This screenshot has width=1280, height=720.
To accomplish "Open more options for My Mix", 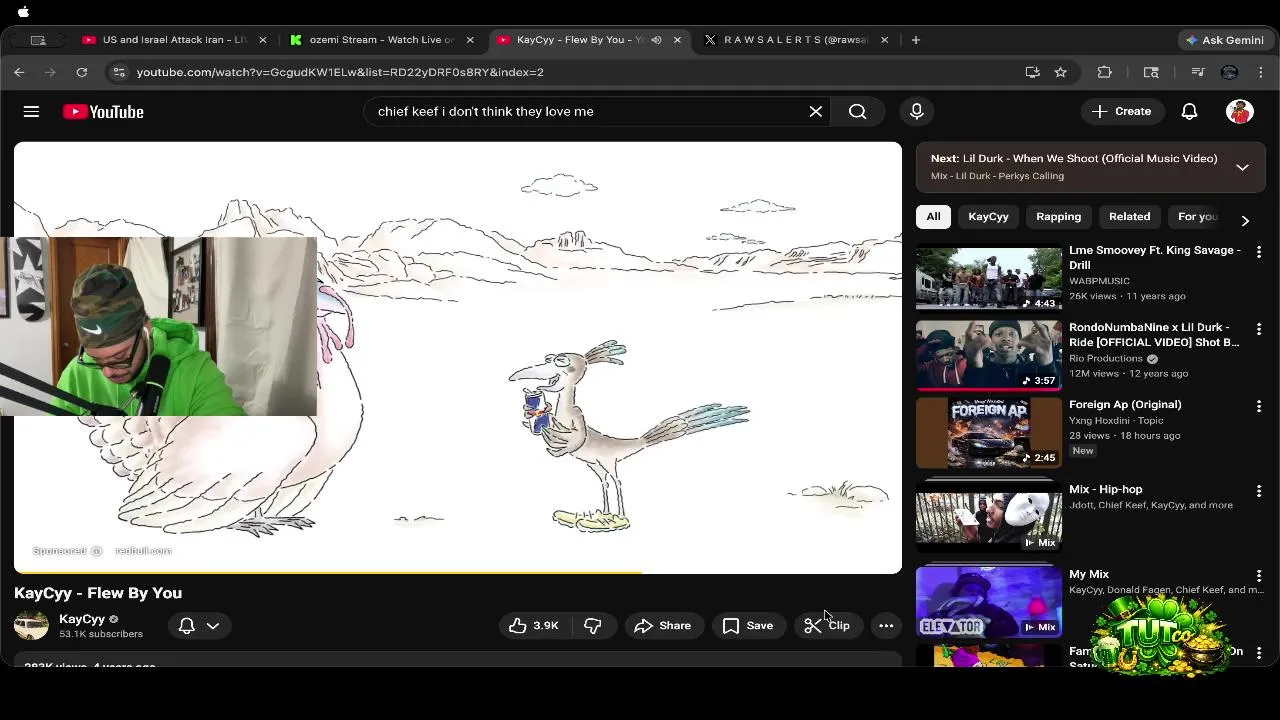I will 1259,576.
